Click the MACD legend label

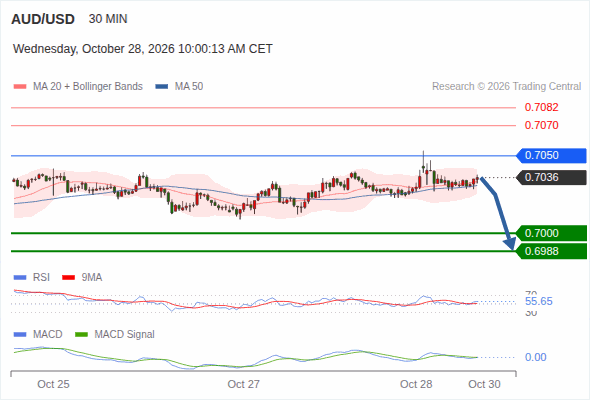[x=48, y=334]
